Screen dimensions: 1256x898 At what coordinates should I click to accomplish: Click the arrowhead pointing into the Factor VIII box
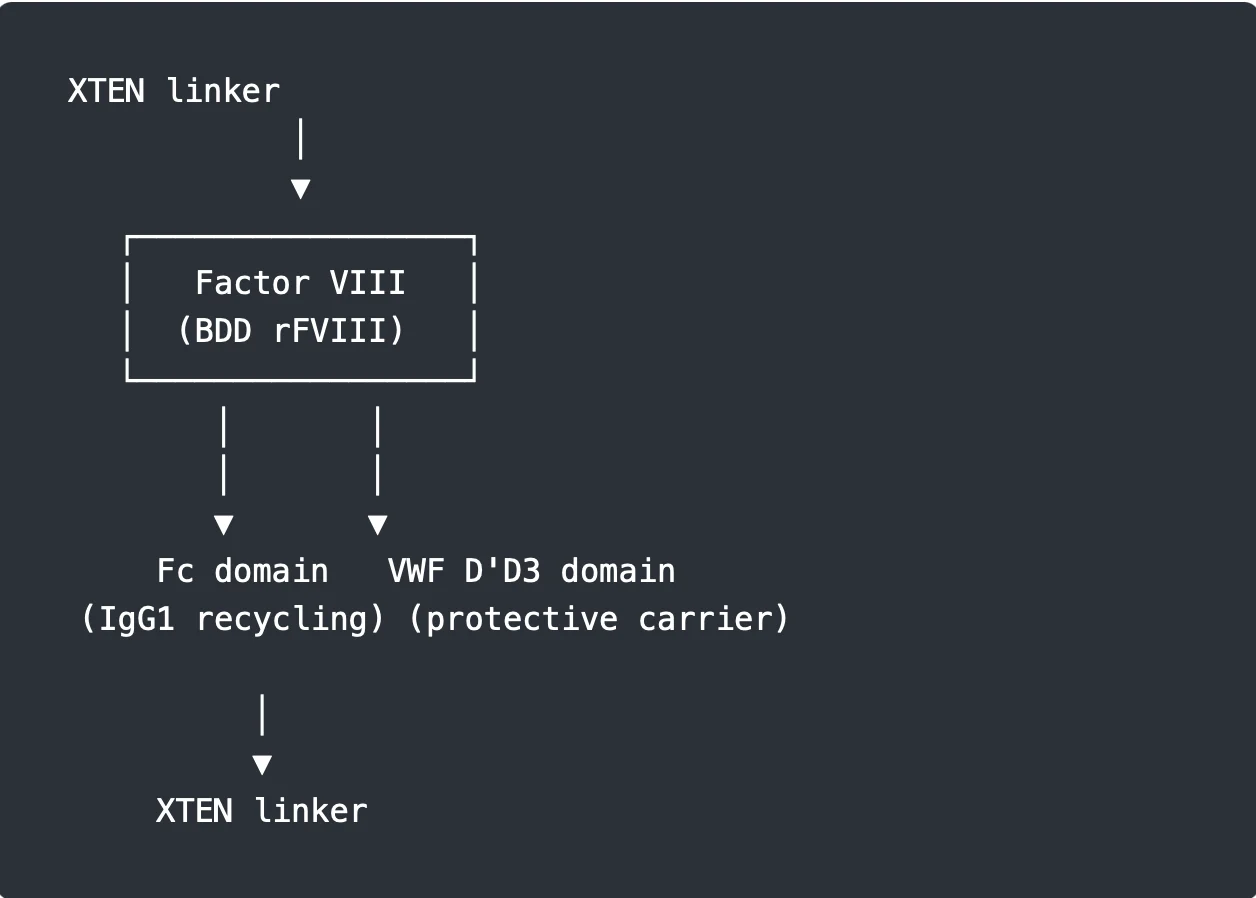pyautogui.click(x=300, y=188)
